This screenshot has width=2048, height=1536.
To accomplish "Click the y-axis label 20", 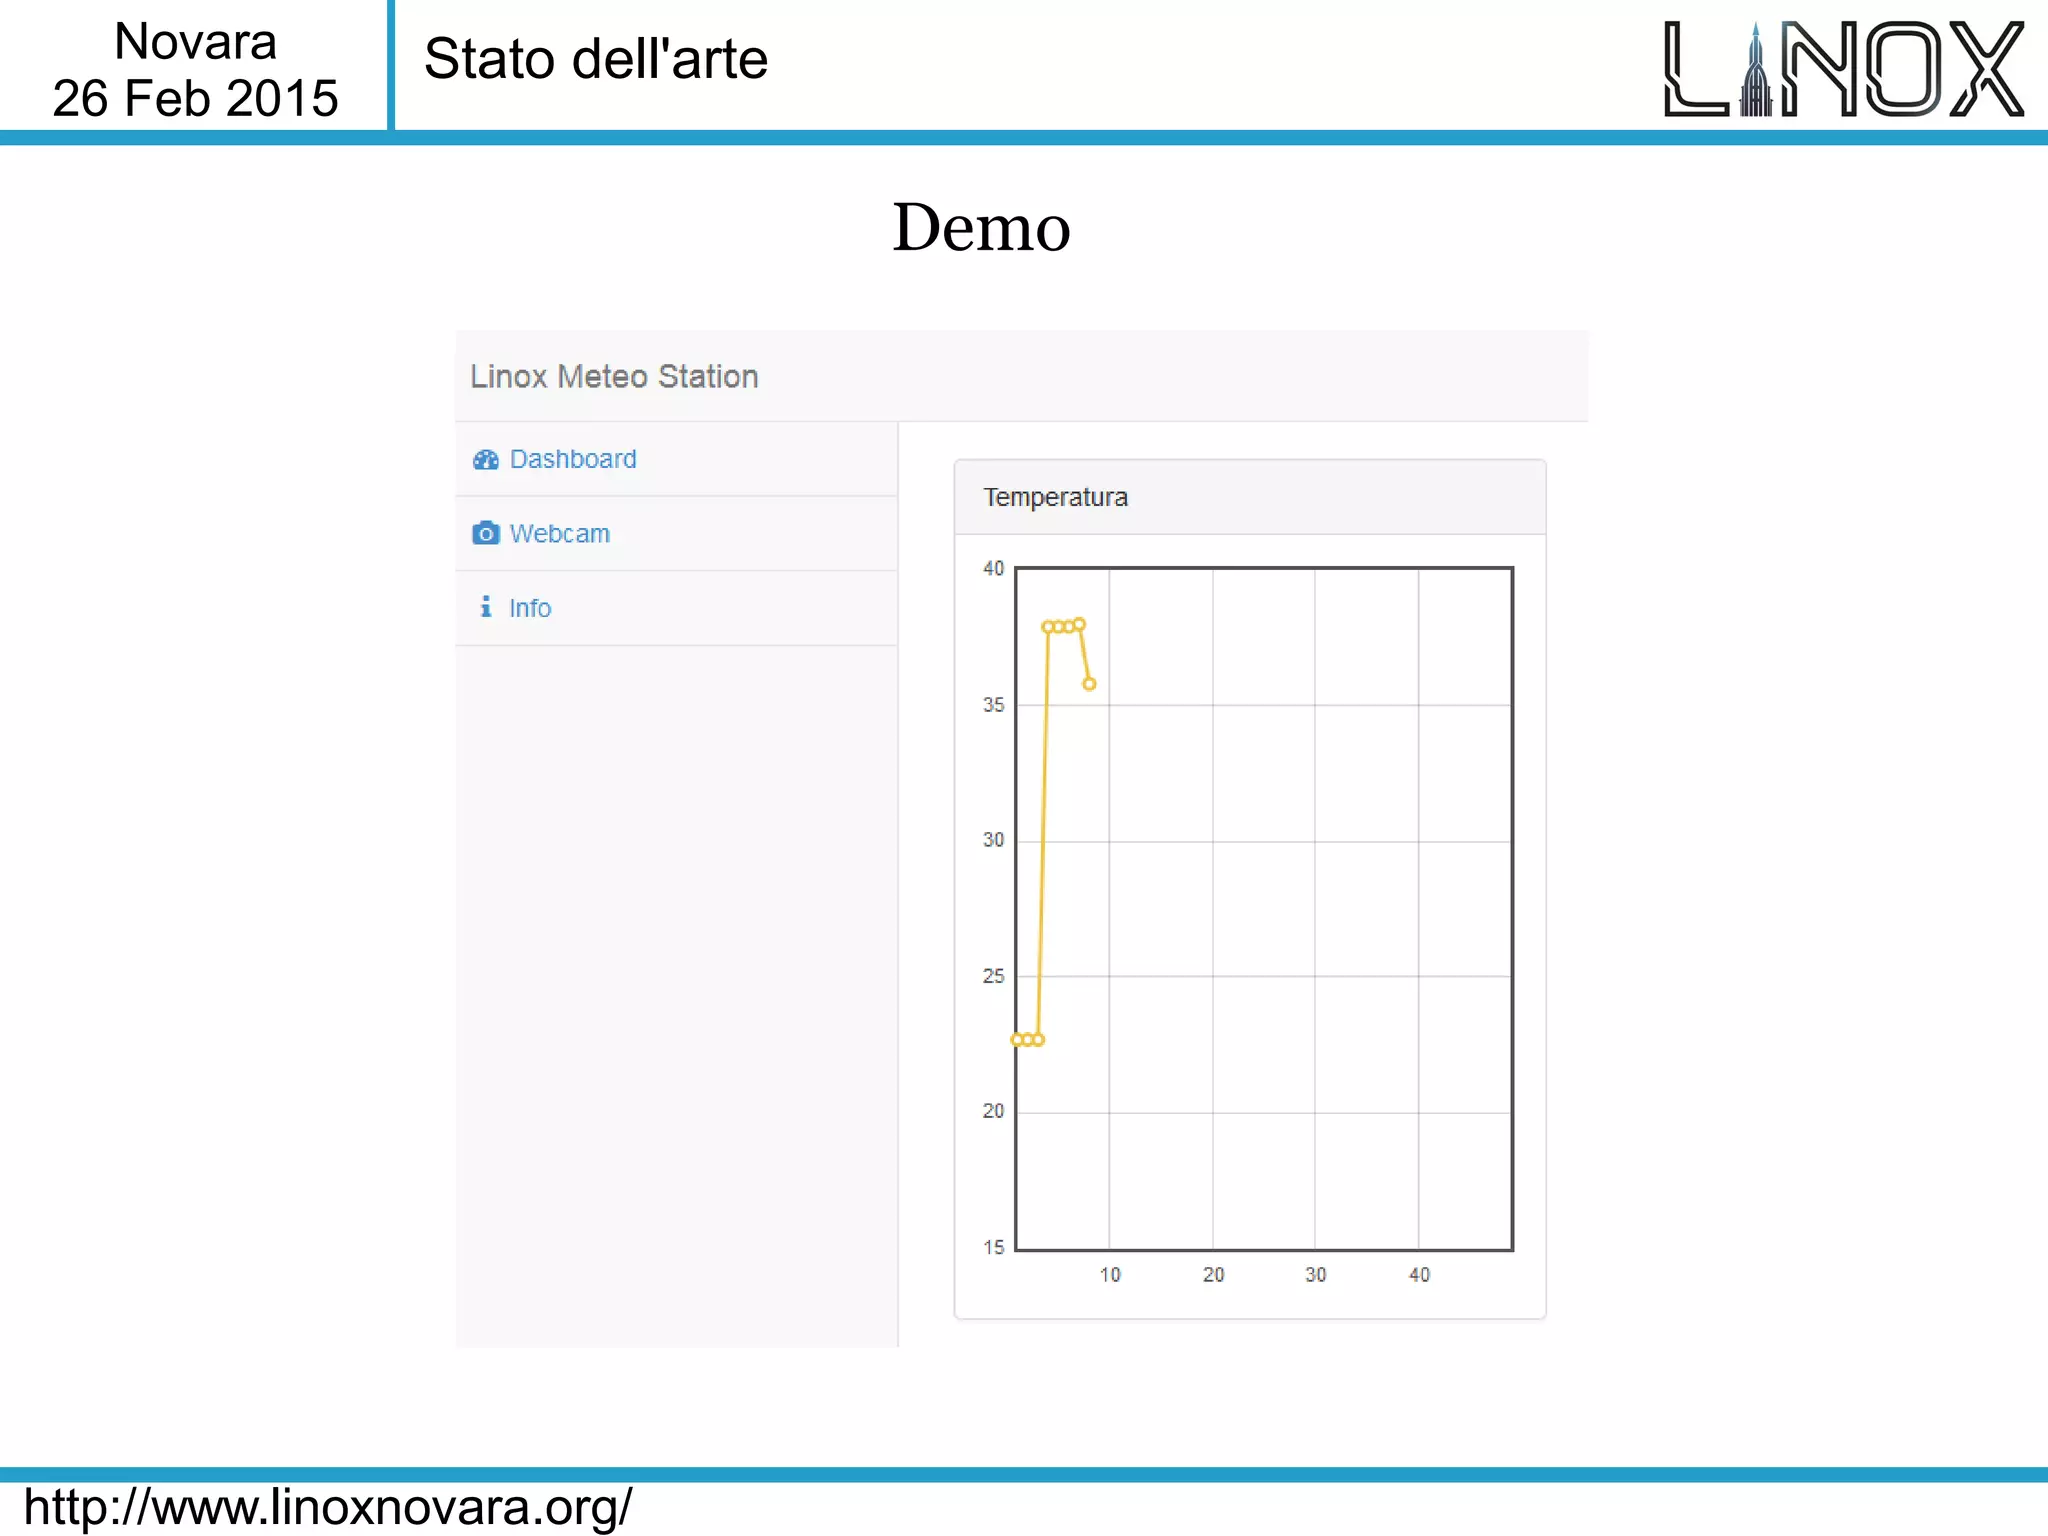I will 993,1111.
